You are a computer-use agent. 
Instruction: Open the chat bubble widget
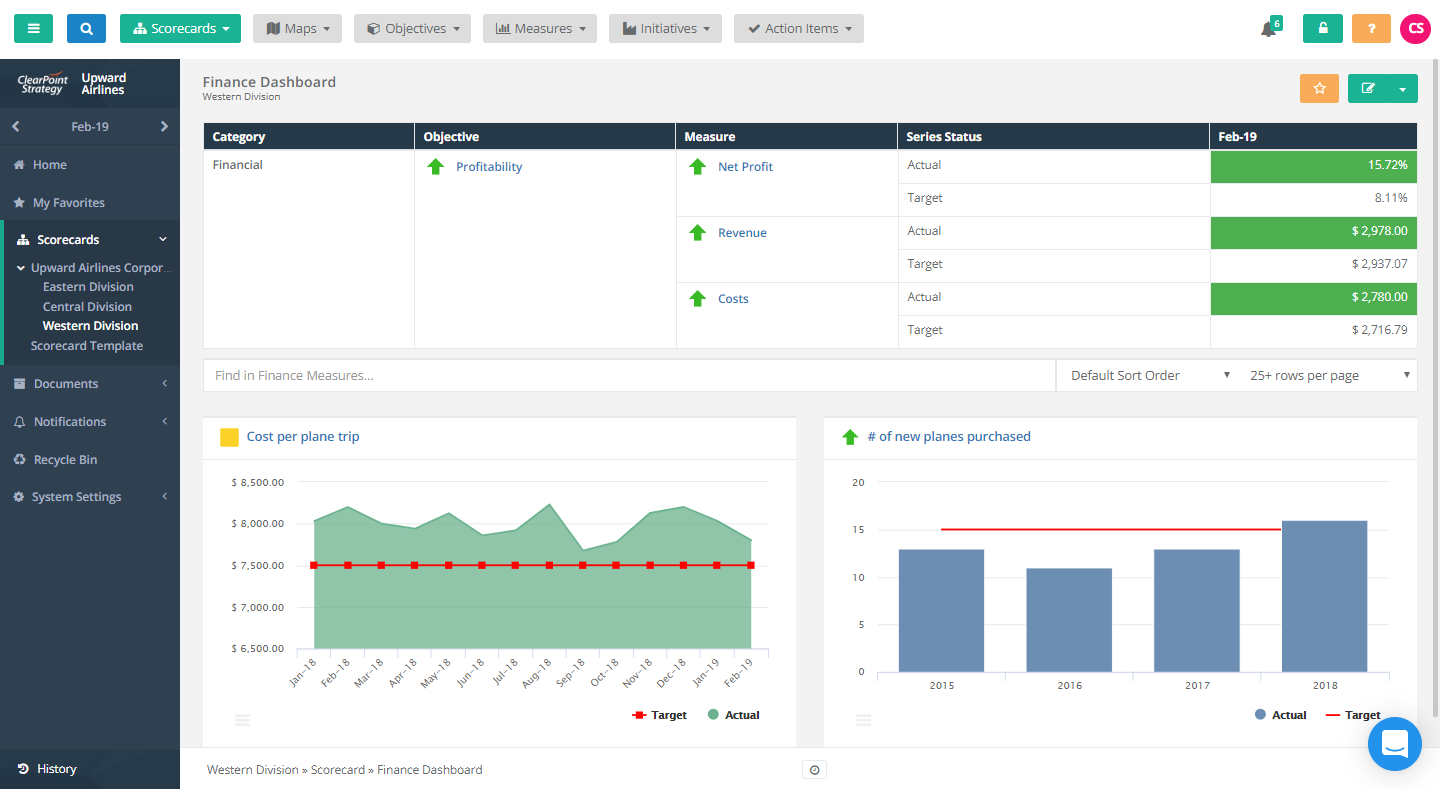pos(1395,744)
